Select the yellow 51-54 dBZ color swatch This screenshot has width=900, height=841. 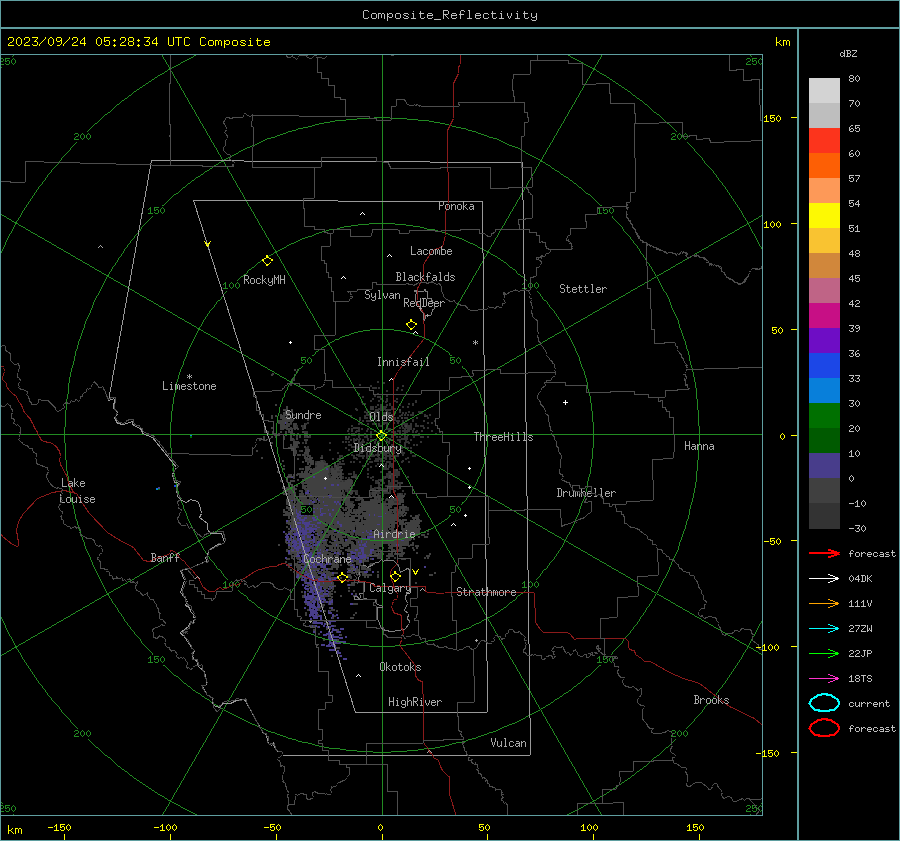(x=824, y=215)
